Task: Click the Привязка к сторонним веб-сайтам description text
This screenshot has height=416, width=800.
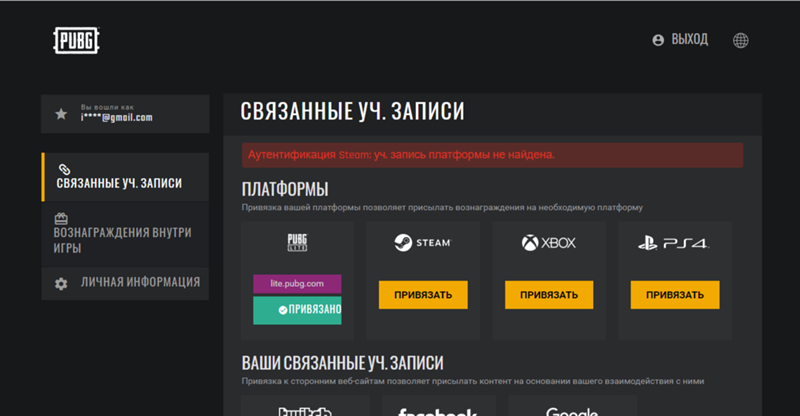Action: coord(472,381)
